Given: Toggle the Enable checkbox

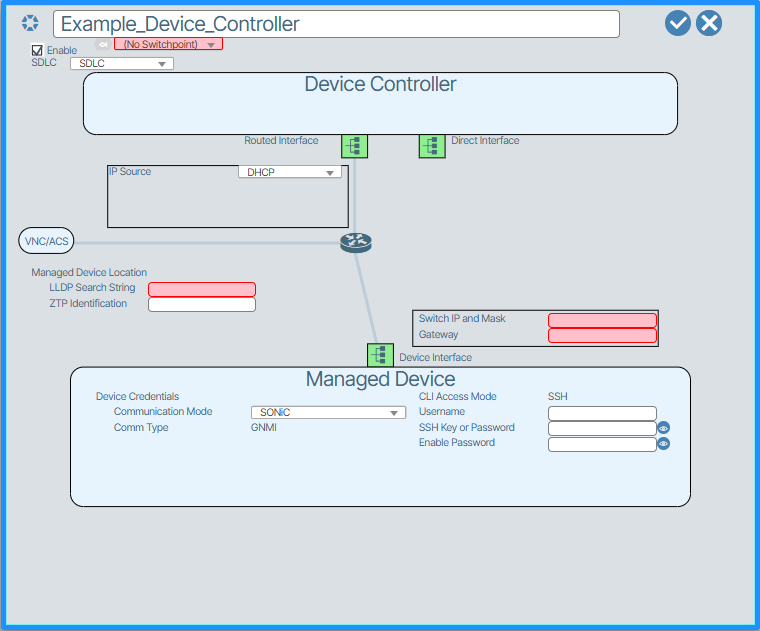Looking at the screenshot, I should pos(38,50).
